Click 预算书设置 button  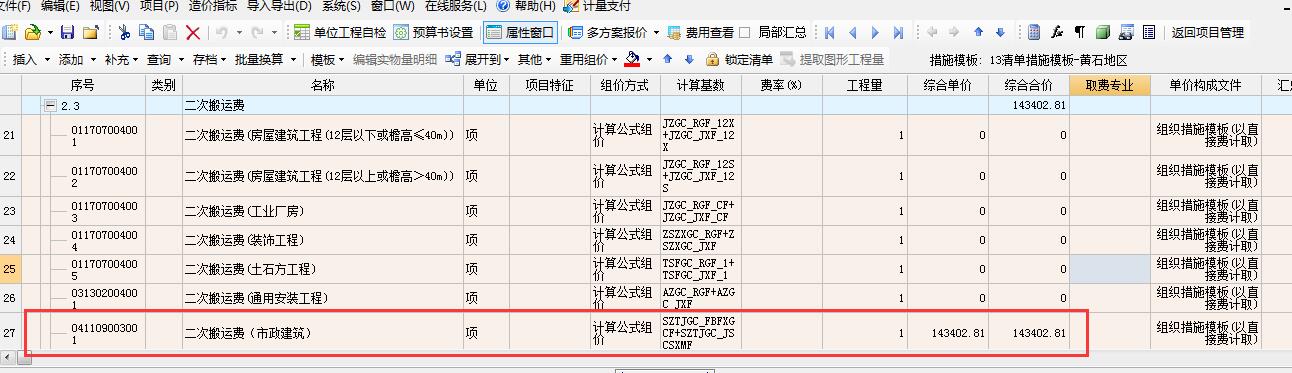tap(434, 33)
